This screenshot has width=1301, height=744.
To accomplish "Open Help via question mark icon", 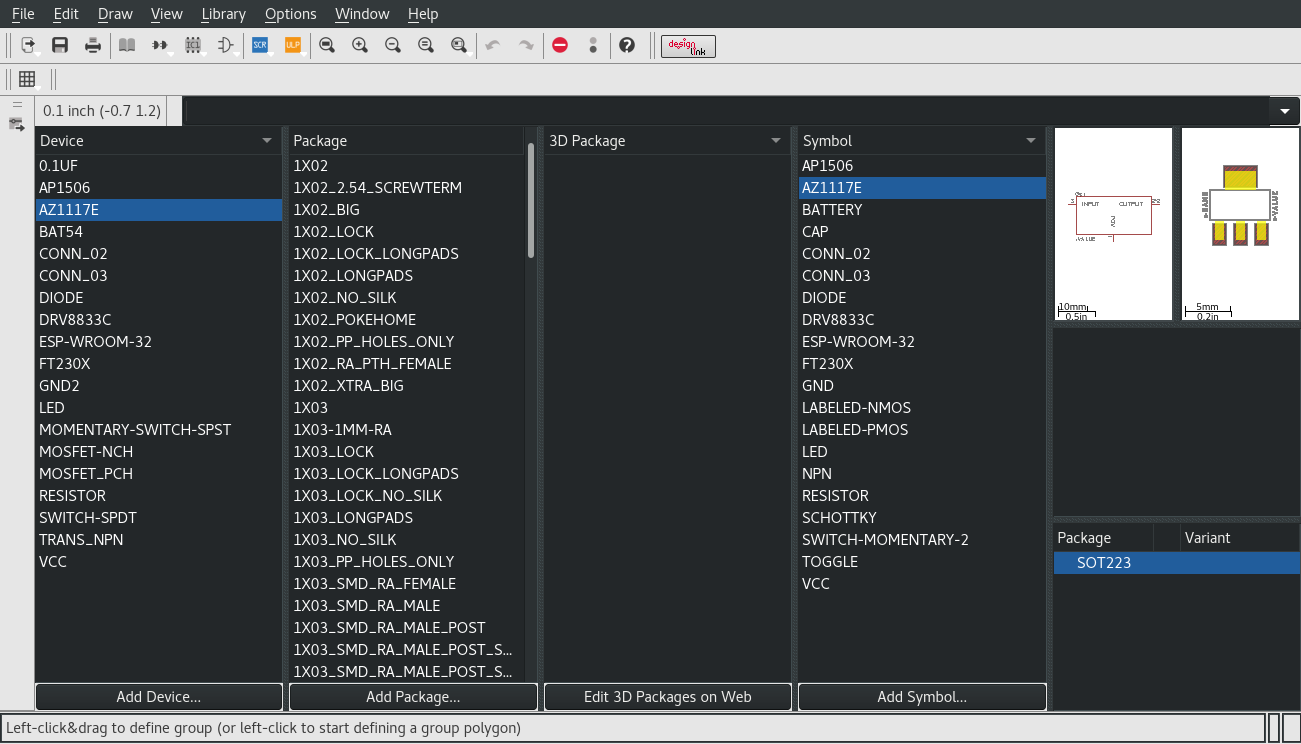I will [x=627, y=45].
